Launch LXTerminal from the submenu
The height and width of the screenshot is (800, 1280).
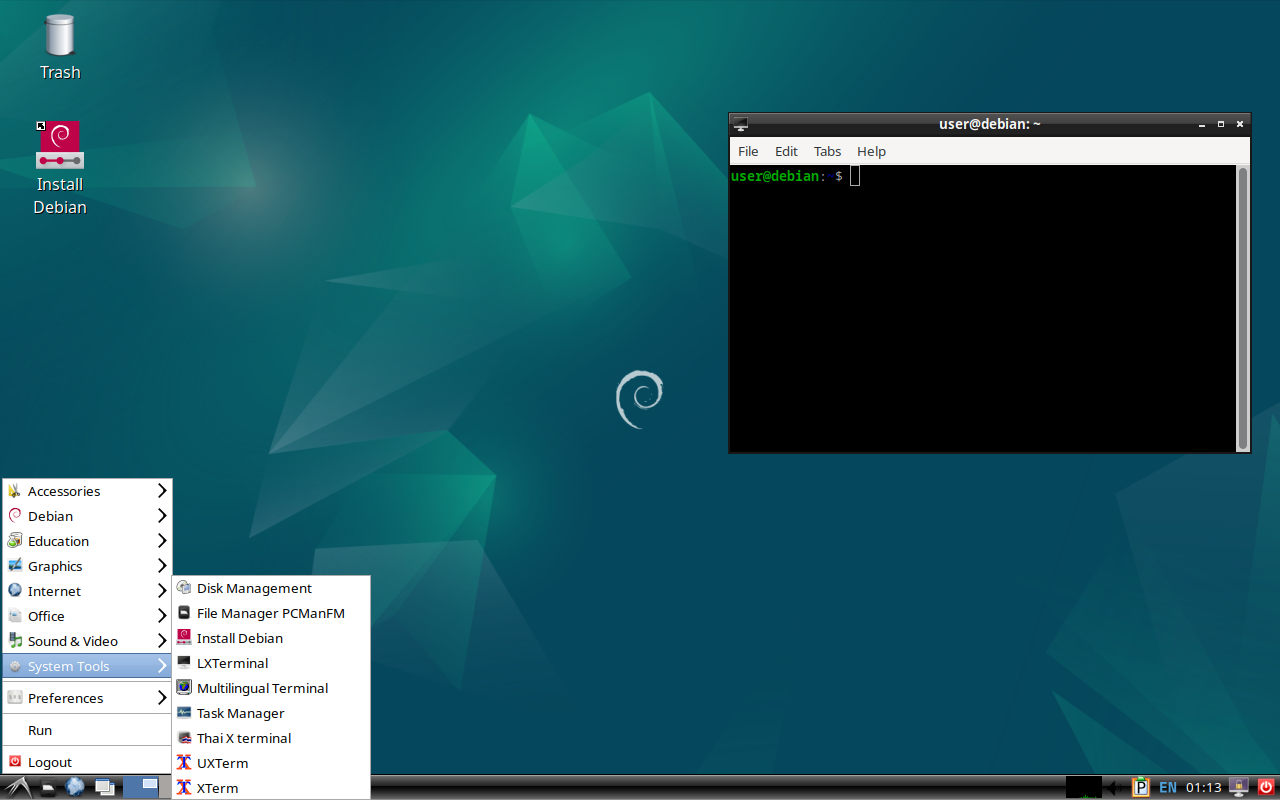(271, 663)
